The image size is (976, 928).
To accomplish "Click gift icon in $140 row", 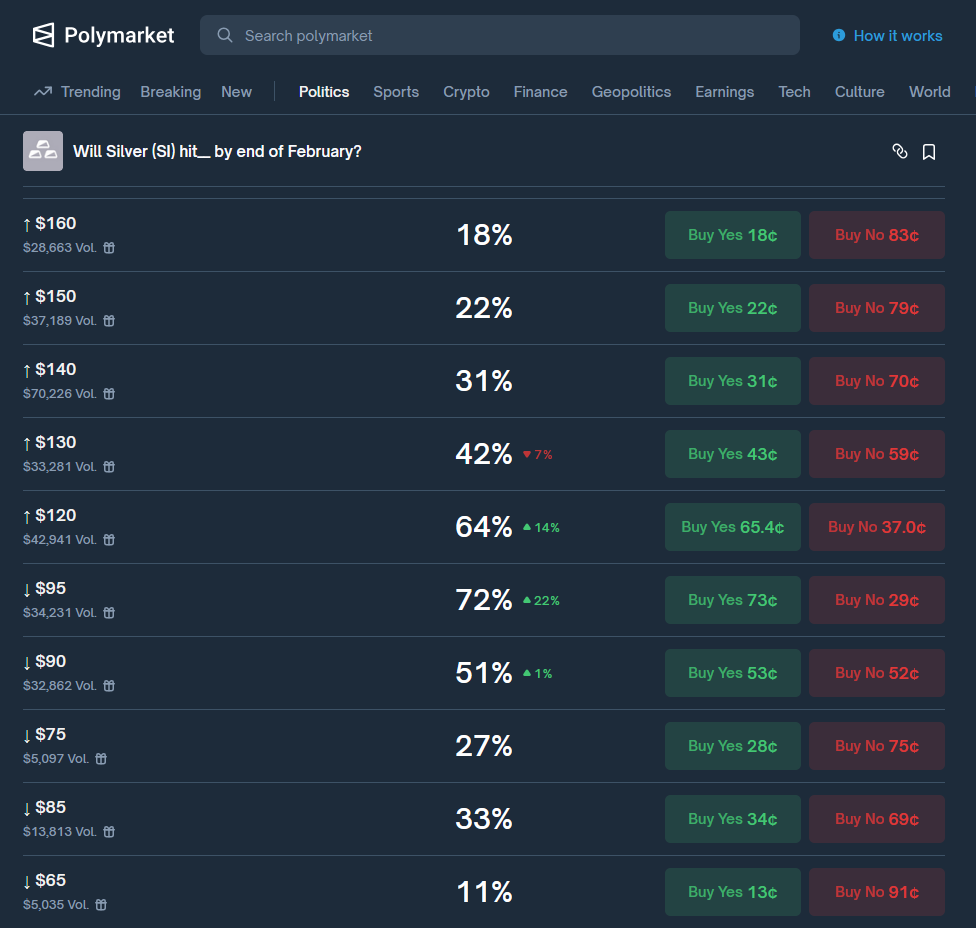I will 109,393.
